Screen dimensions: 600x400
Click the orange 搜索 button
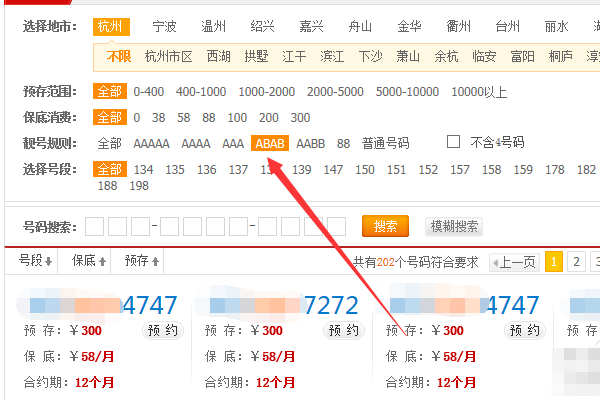(x=385, y=226)
